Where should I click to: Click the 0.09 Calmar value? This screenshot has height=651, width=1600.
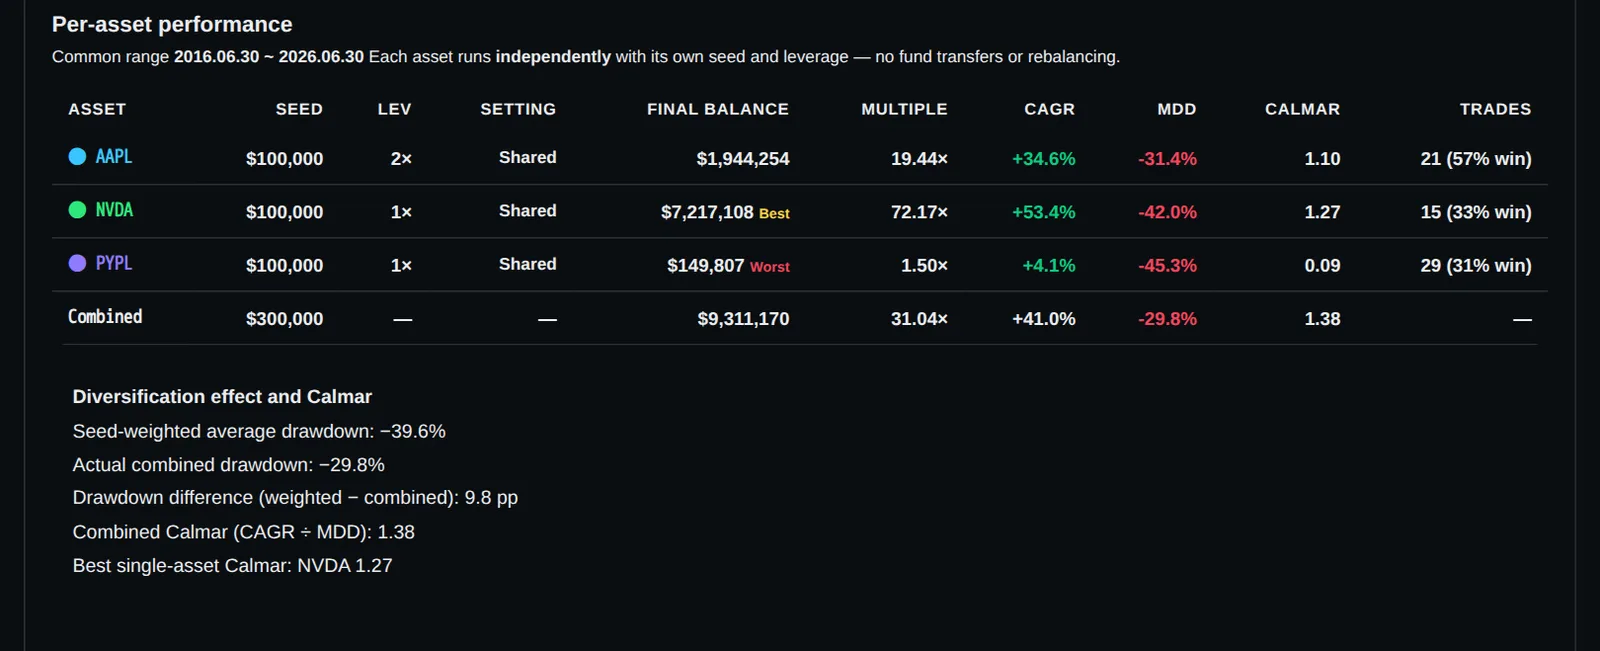tap(1322, 265)
